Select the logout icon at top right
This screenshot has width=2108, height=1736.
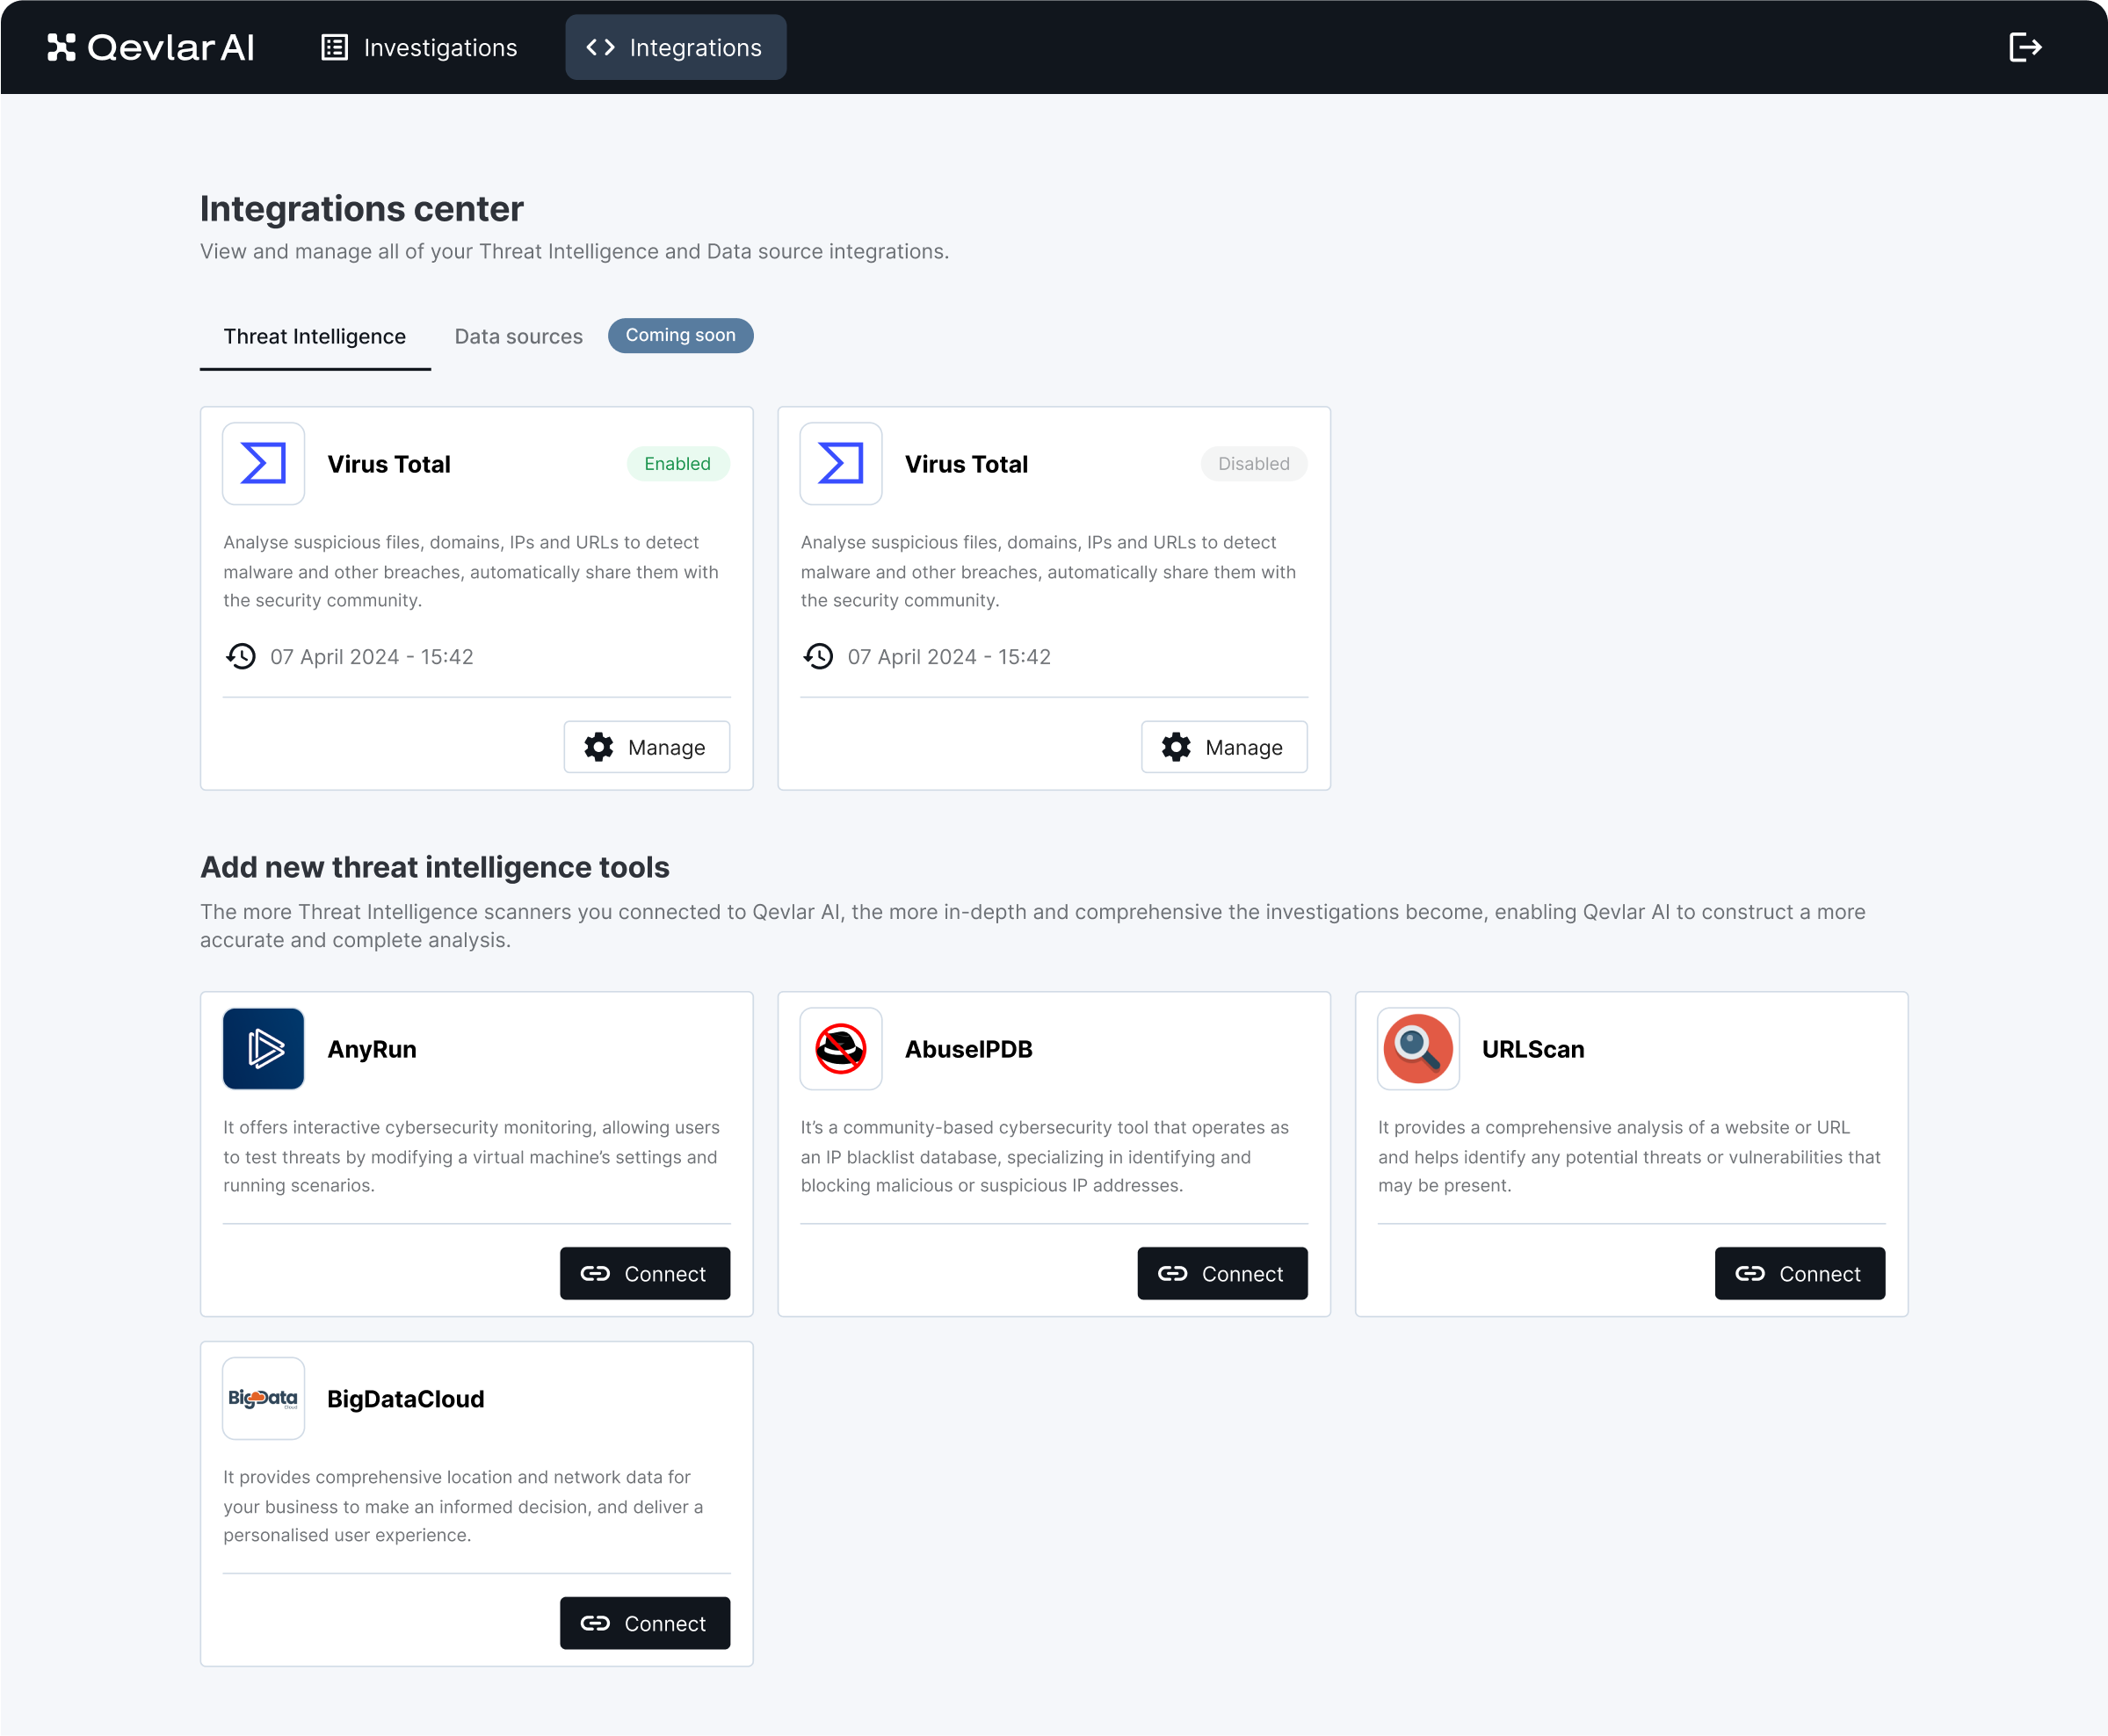[2026, 46]
